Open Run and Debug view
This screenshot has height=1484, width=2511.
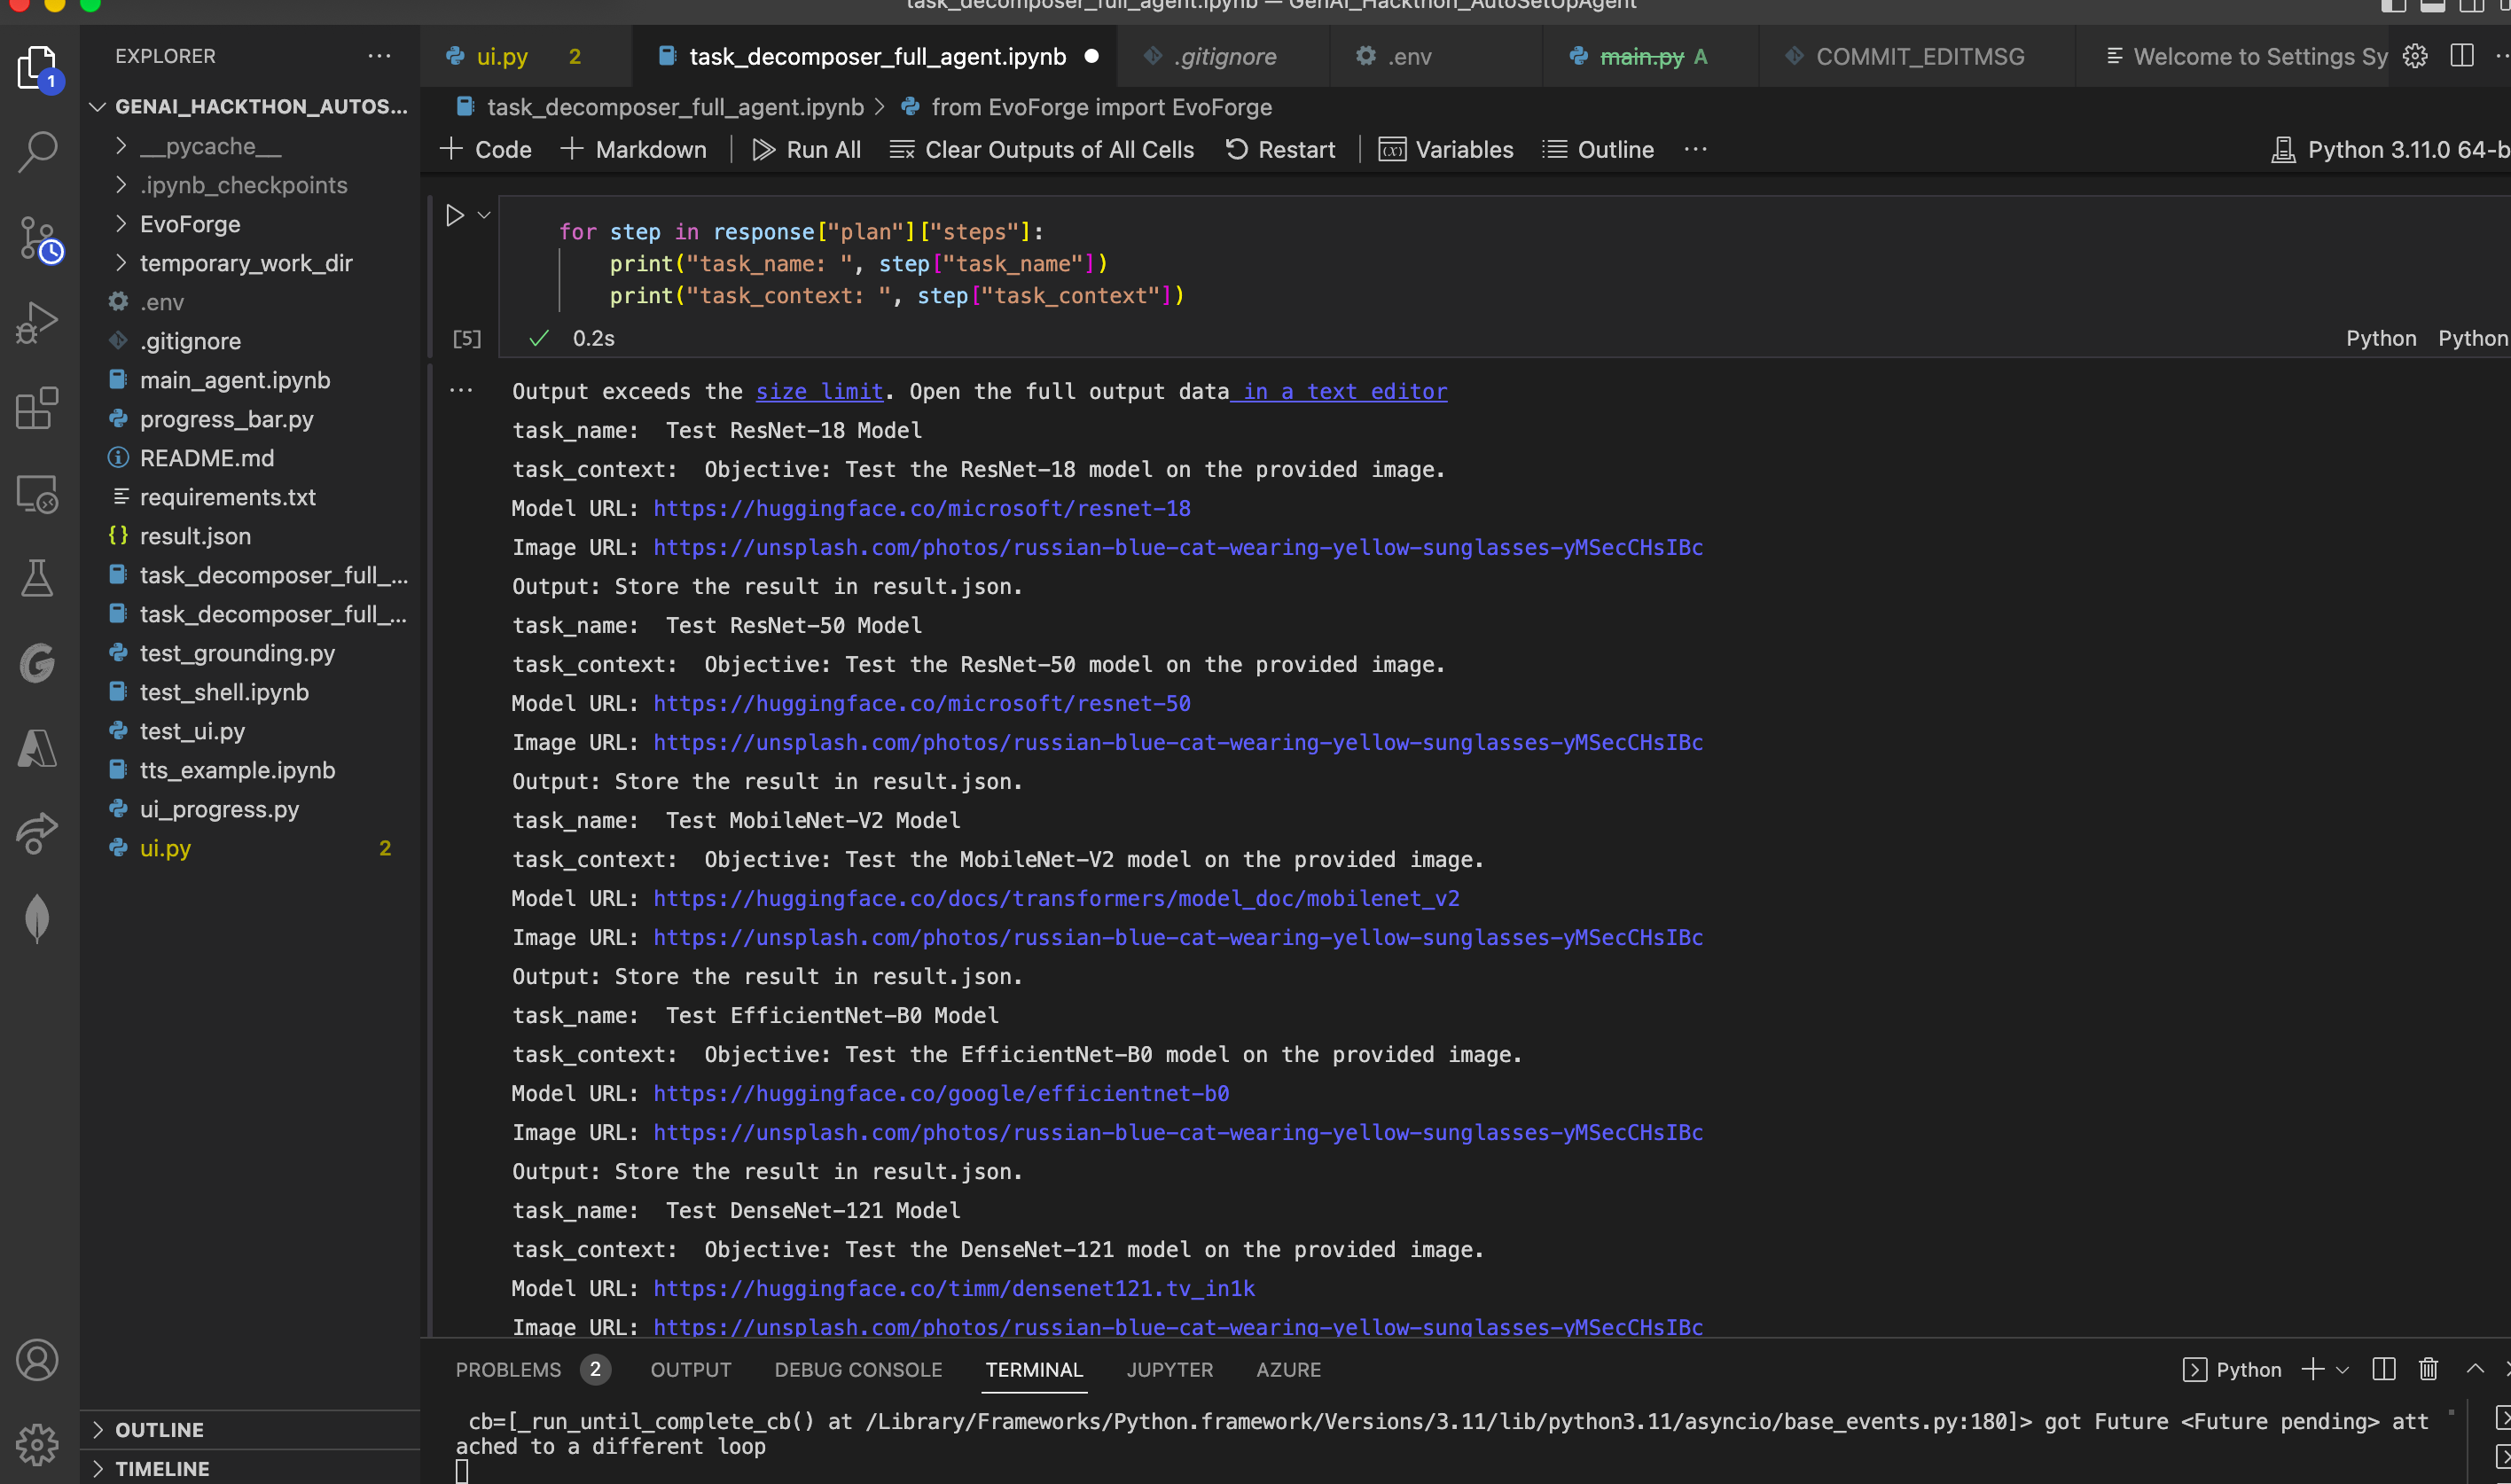coord(37,323)
